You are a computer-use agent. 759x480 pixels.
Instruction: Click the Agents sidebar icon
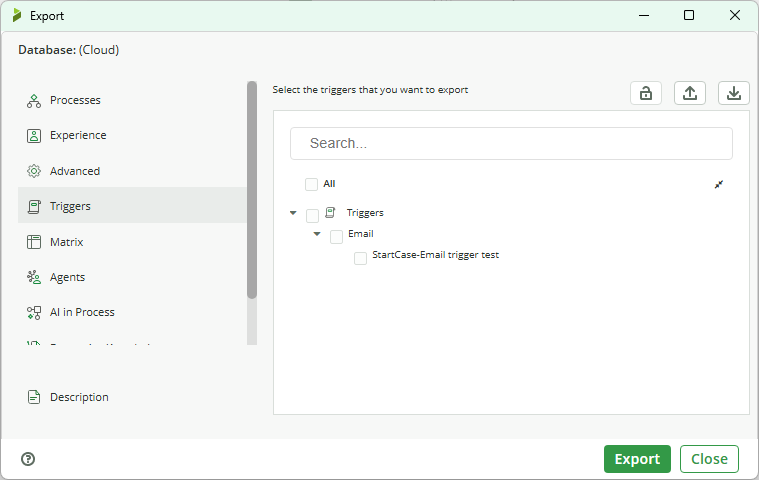click(x=34, y=277)
